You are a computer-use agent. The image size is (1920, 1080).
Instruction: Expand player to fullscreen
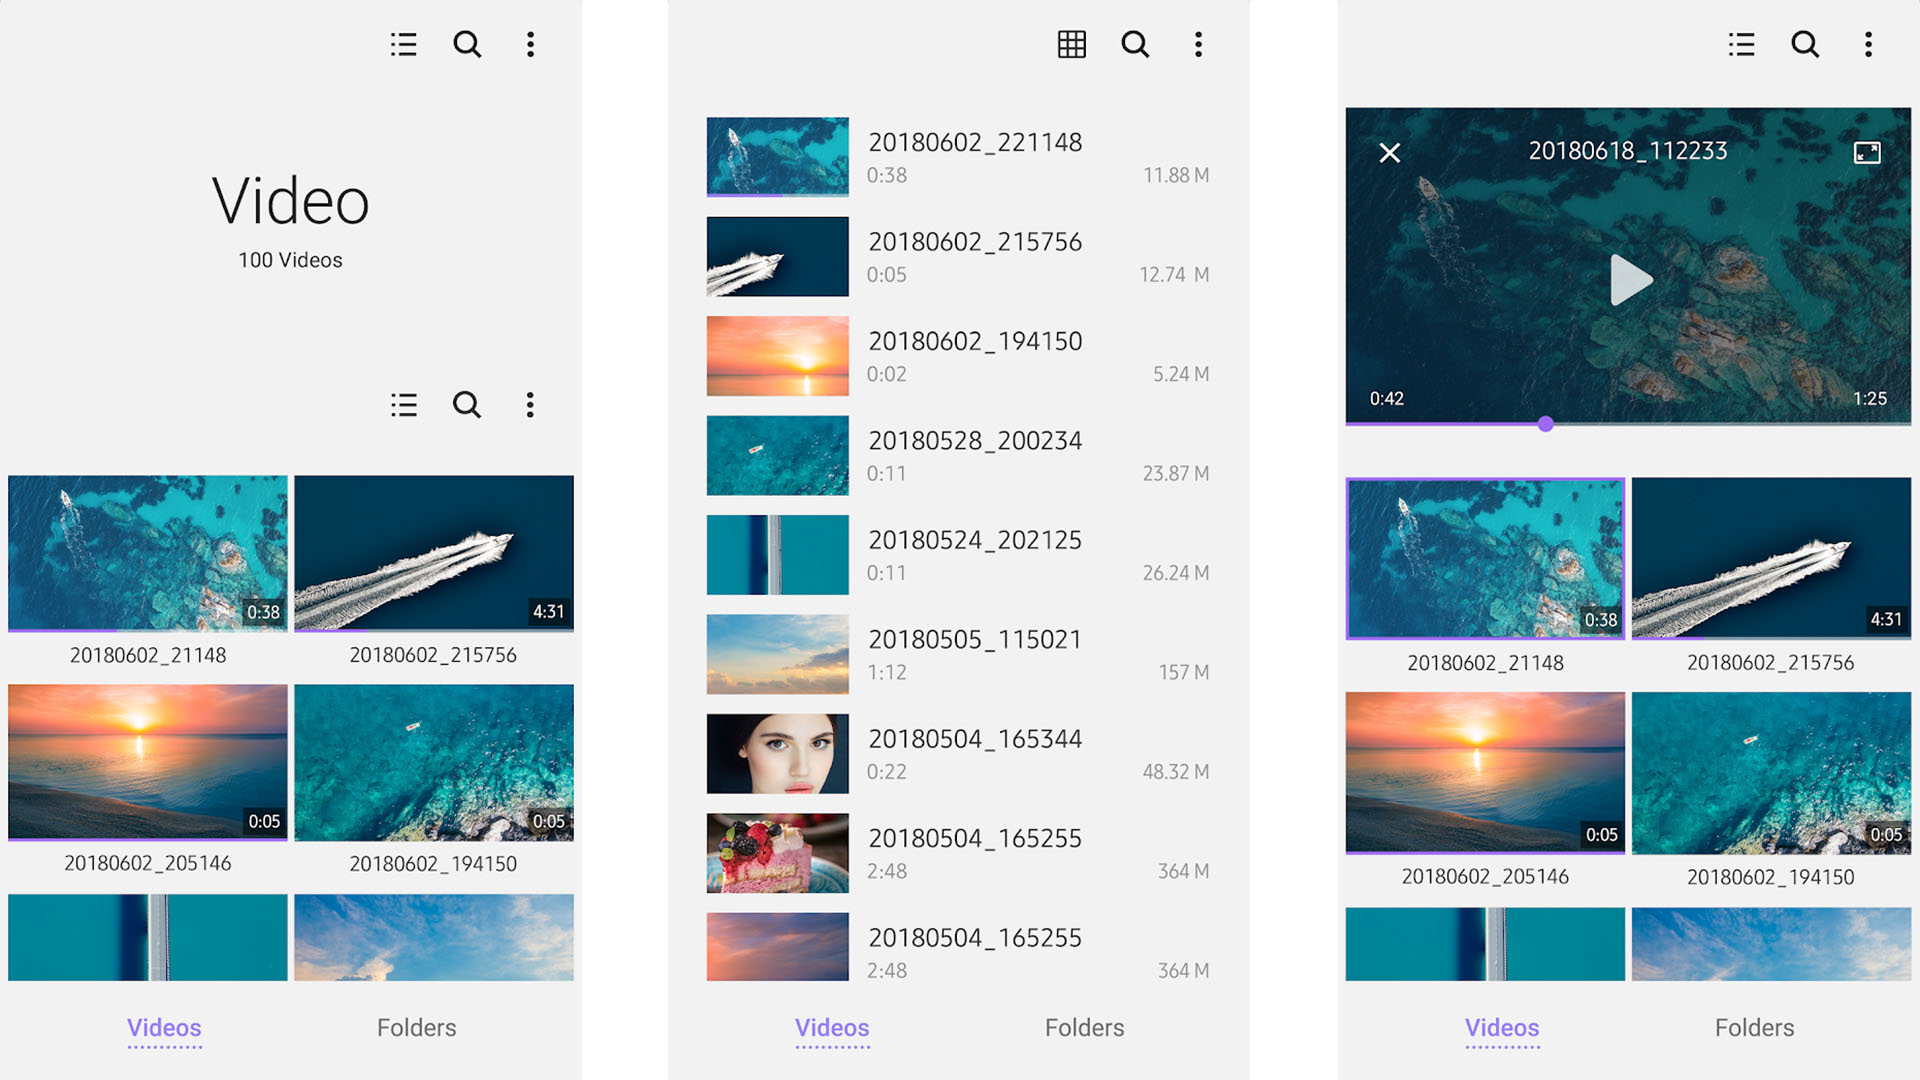(1867, 152)
